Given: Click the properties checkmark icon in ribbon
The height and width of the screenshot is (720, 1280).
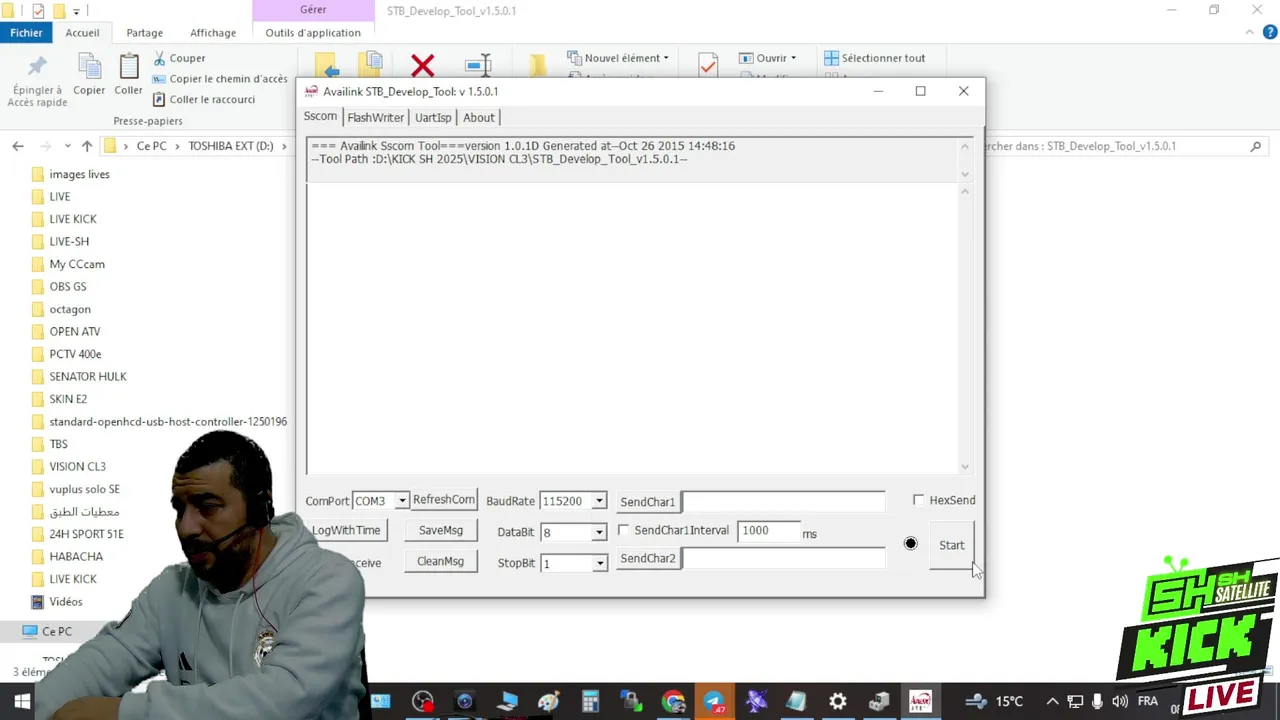Looking at the screenshot, I should [x=708, y=65].
